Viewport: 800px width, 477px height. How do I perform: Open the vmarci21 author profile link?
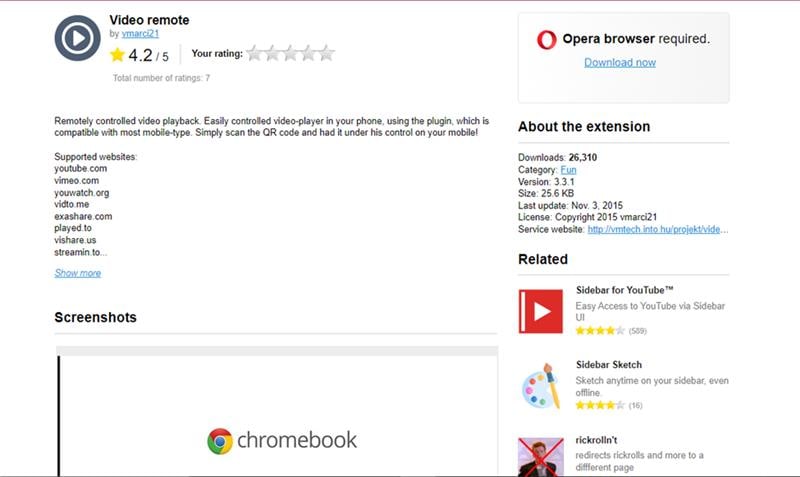tap(142, 33)
